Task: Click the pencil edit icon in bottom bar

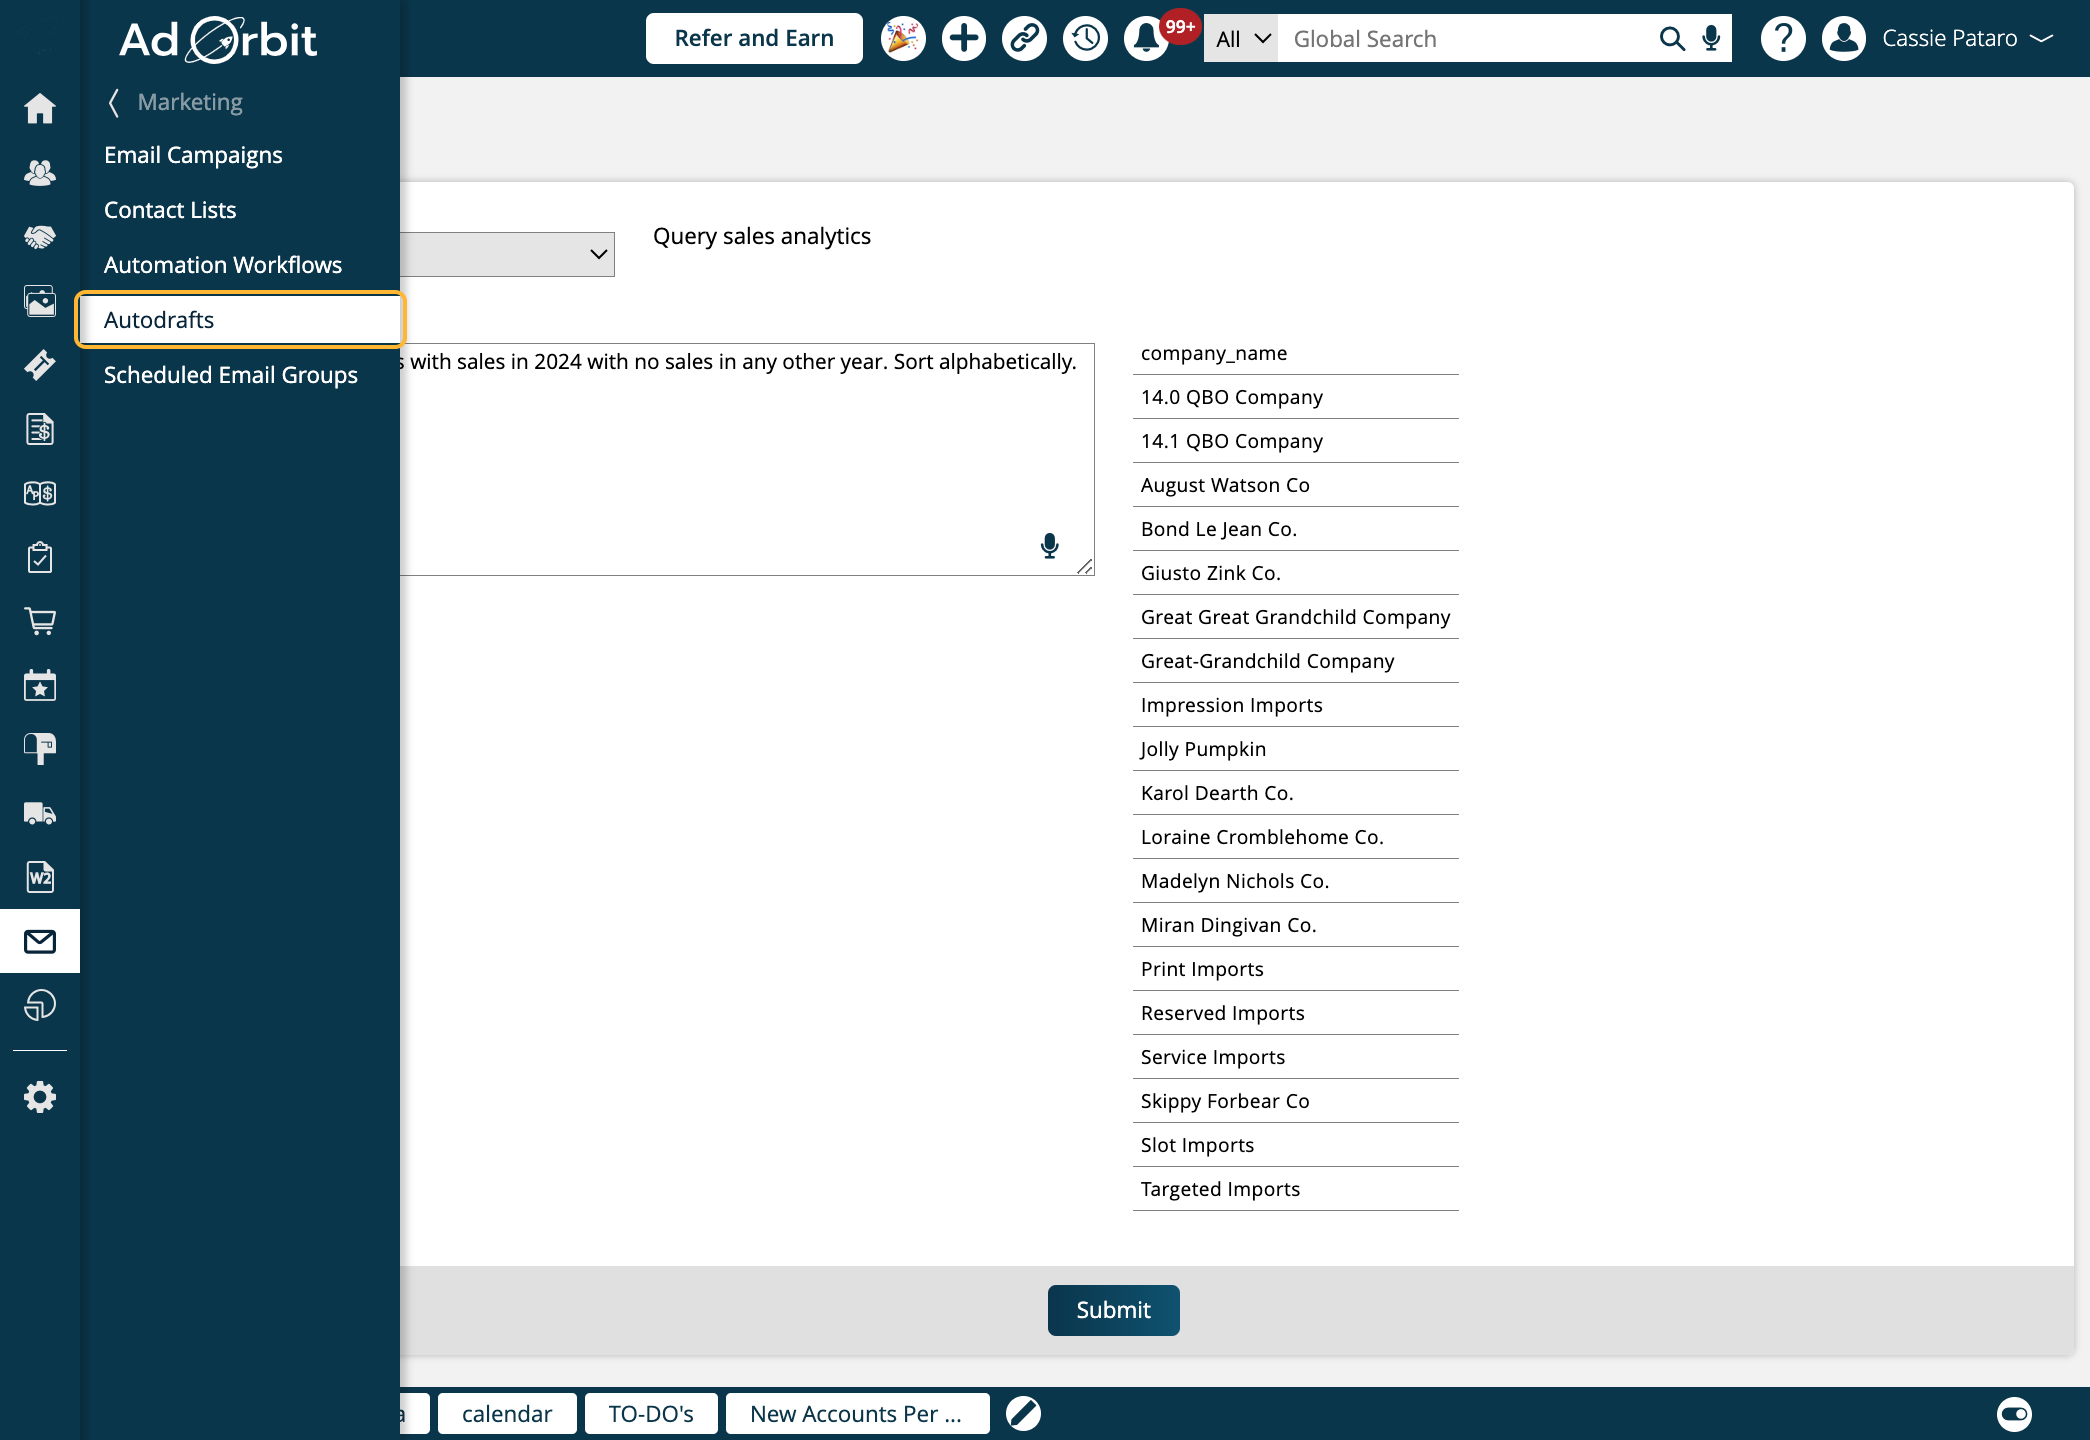Action: pyautogui.click(x=1023, y=1413)
